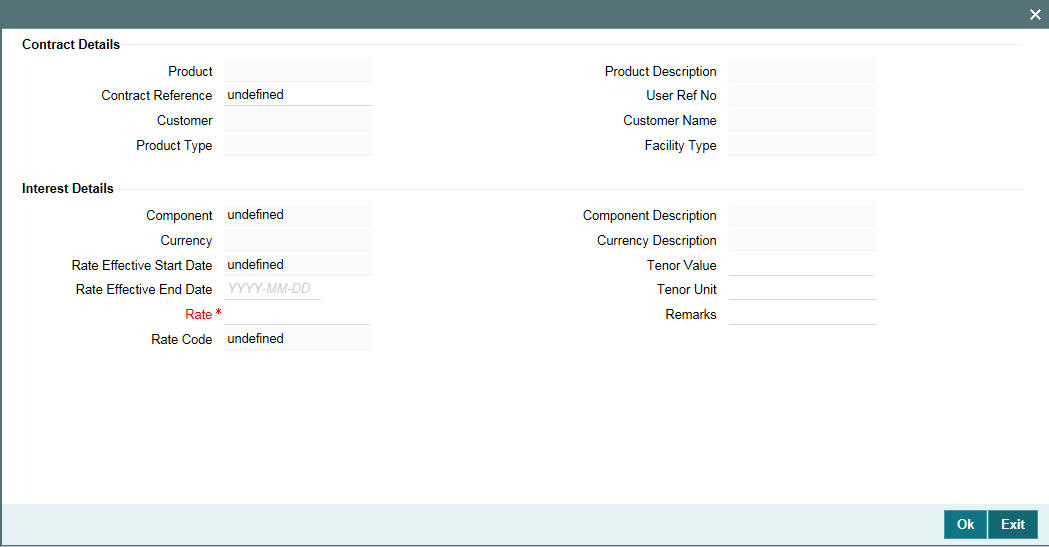
Task: Select the Component Description field
Action: click(802, 215)
